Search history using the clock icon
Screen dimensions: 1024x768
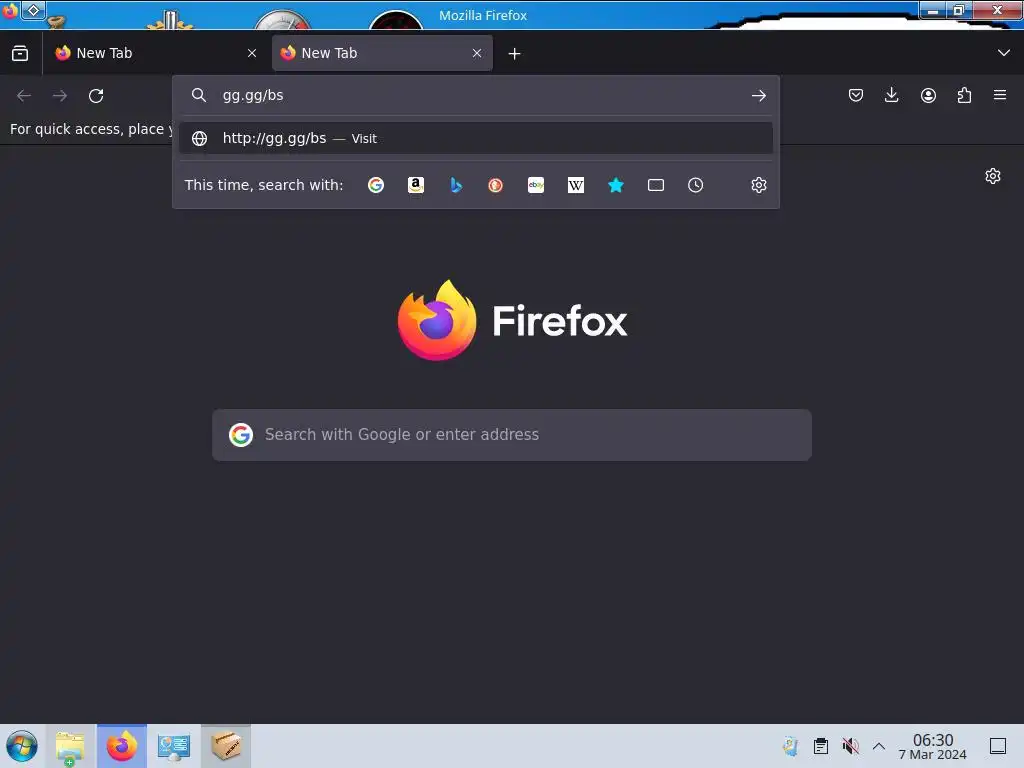[x=696, y=185]
